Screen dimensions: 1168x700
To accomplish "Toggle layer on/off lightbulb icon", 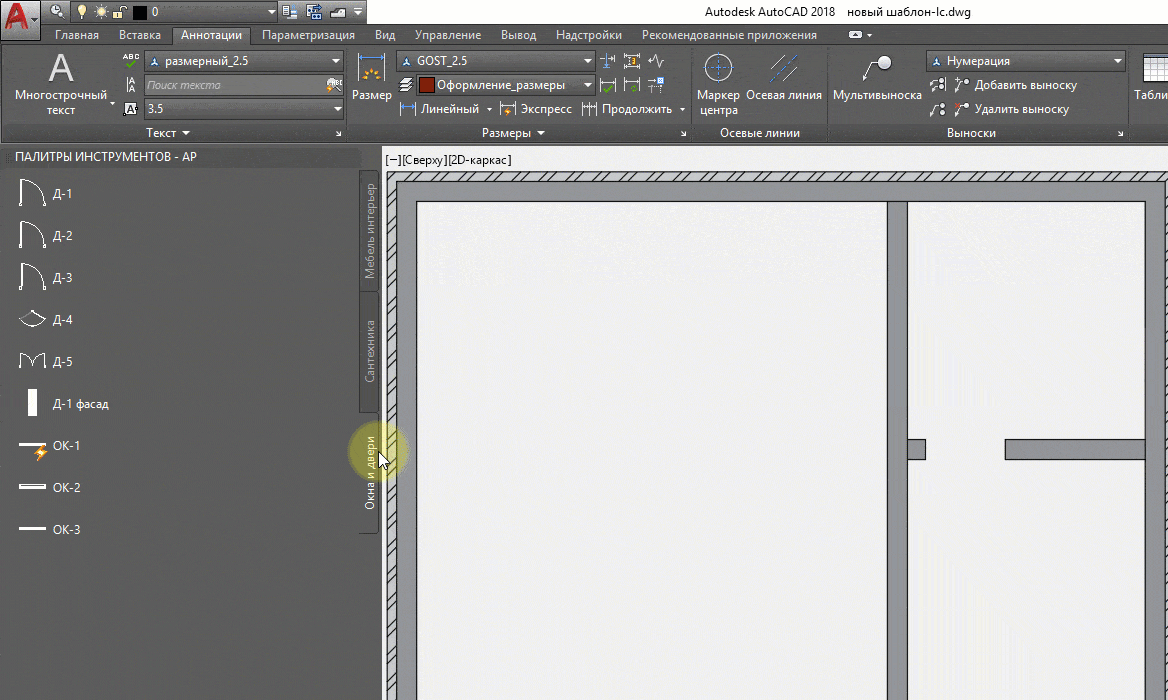I will pyautogui.click(x=82, y=12).
